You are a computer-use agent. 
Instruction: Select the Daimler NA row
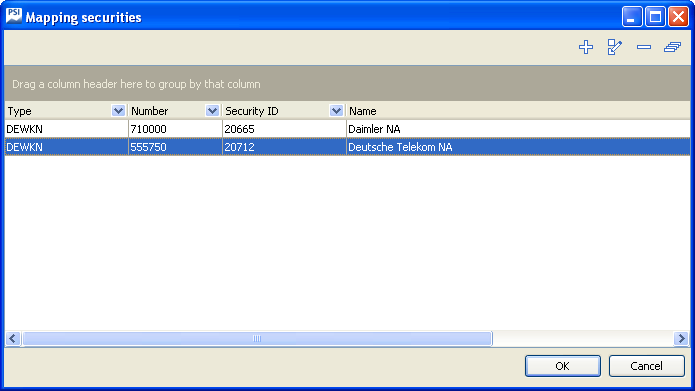(348, 129)
